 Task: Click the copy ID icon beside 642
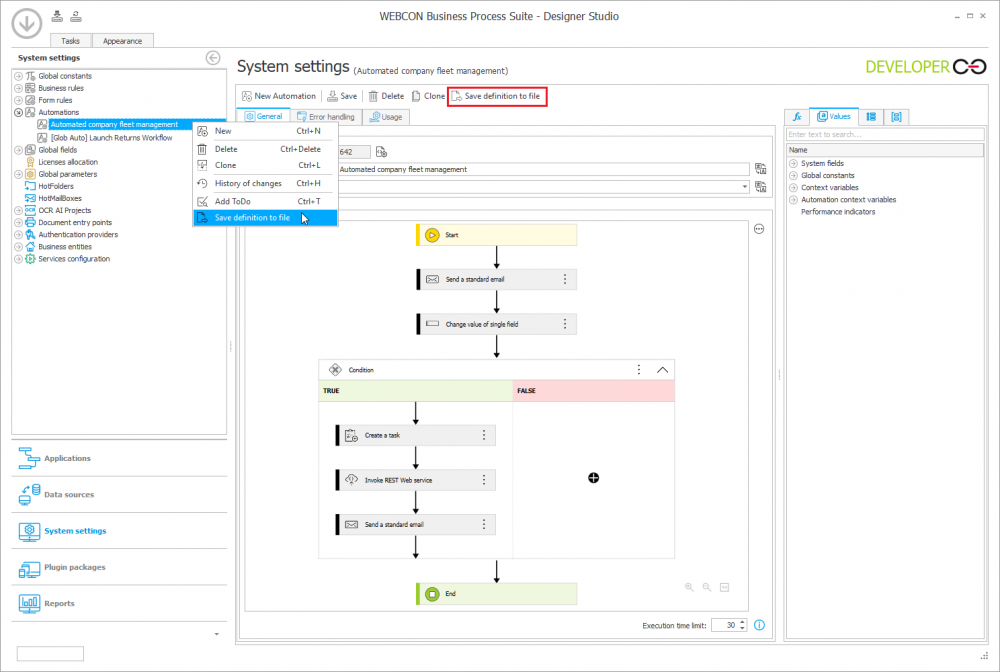[381, 152]
